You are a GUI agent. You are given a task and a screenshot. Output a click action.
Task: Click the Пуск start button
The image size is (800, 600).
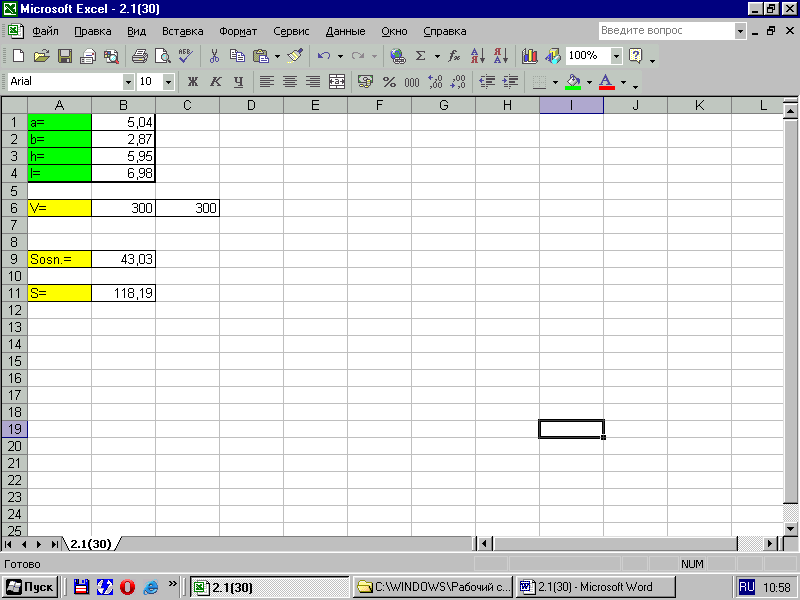coord(30,587)
